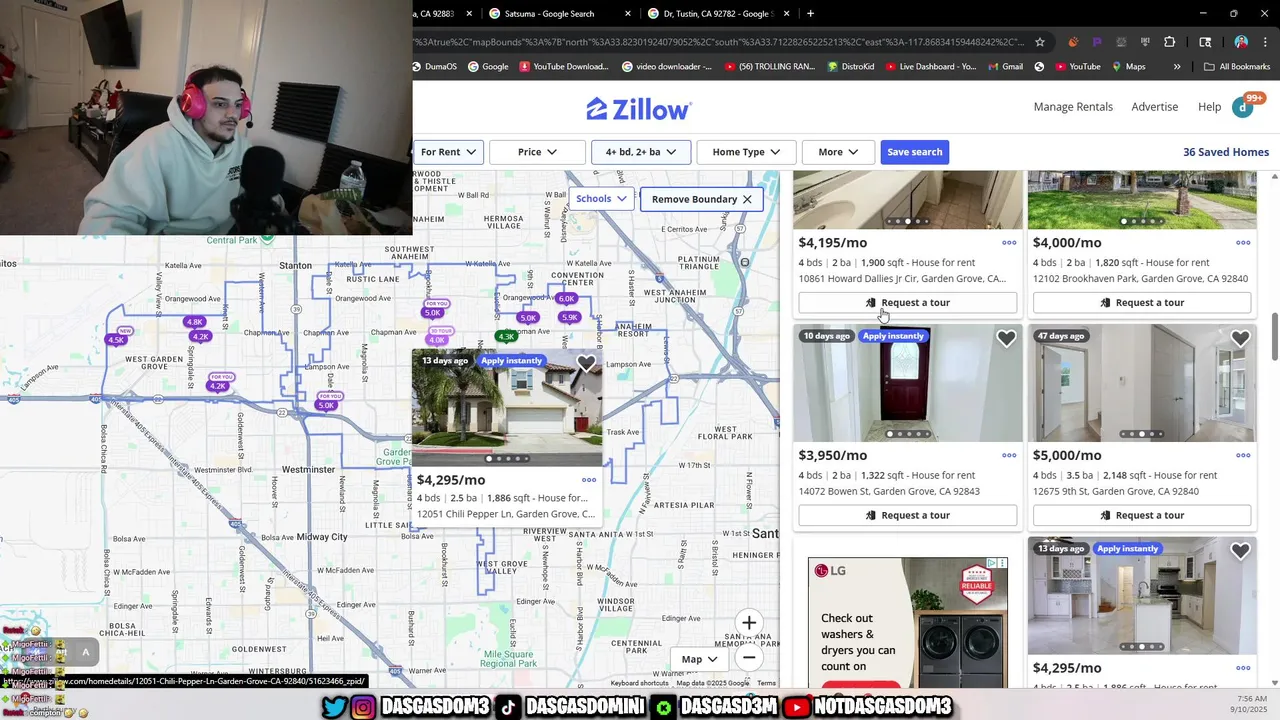Screen dimensions: 1280x720
Task: Click the address 12102 Brookhaven Park, Garden Grove
Action: (x=1140, y=279)
